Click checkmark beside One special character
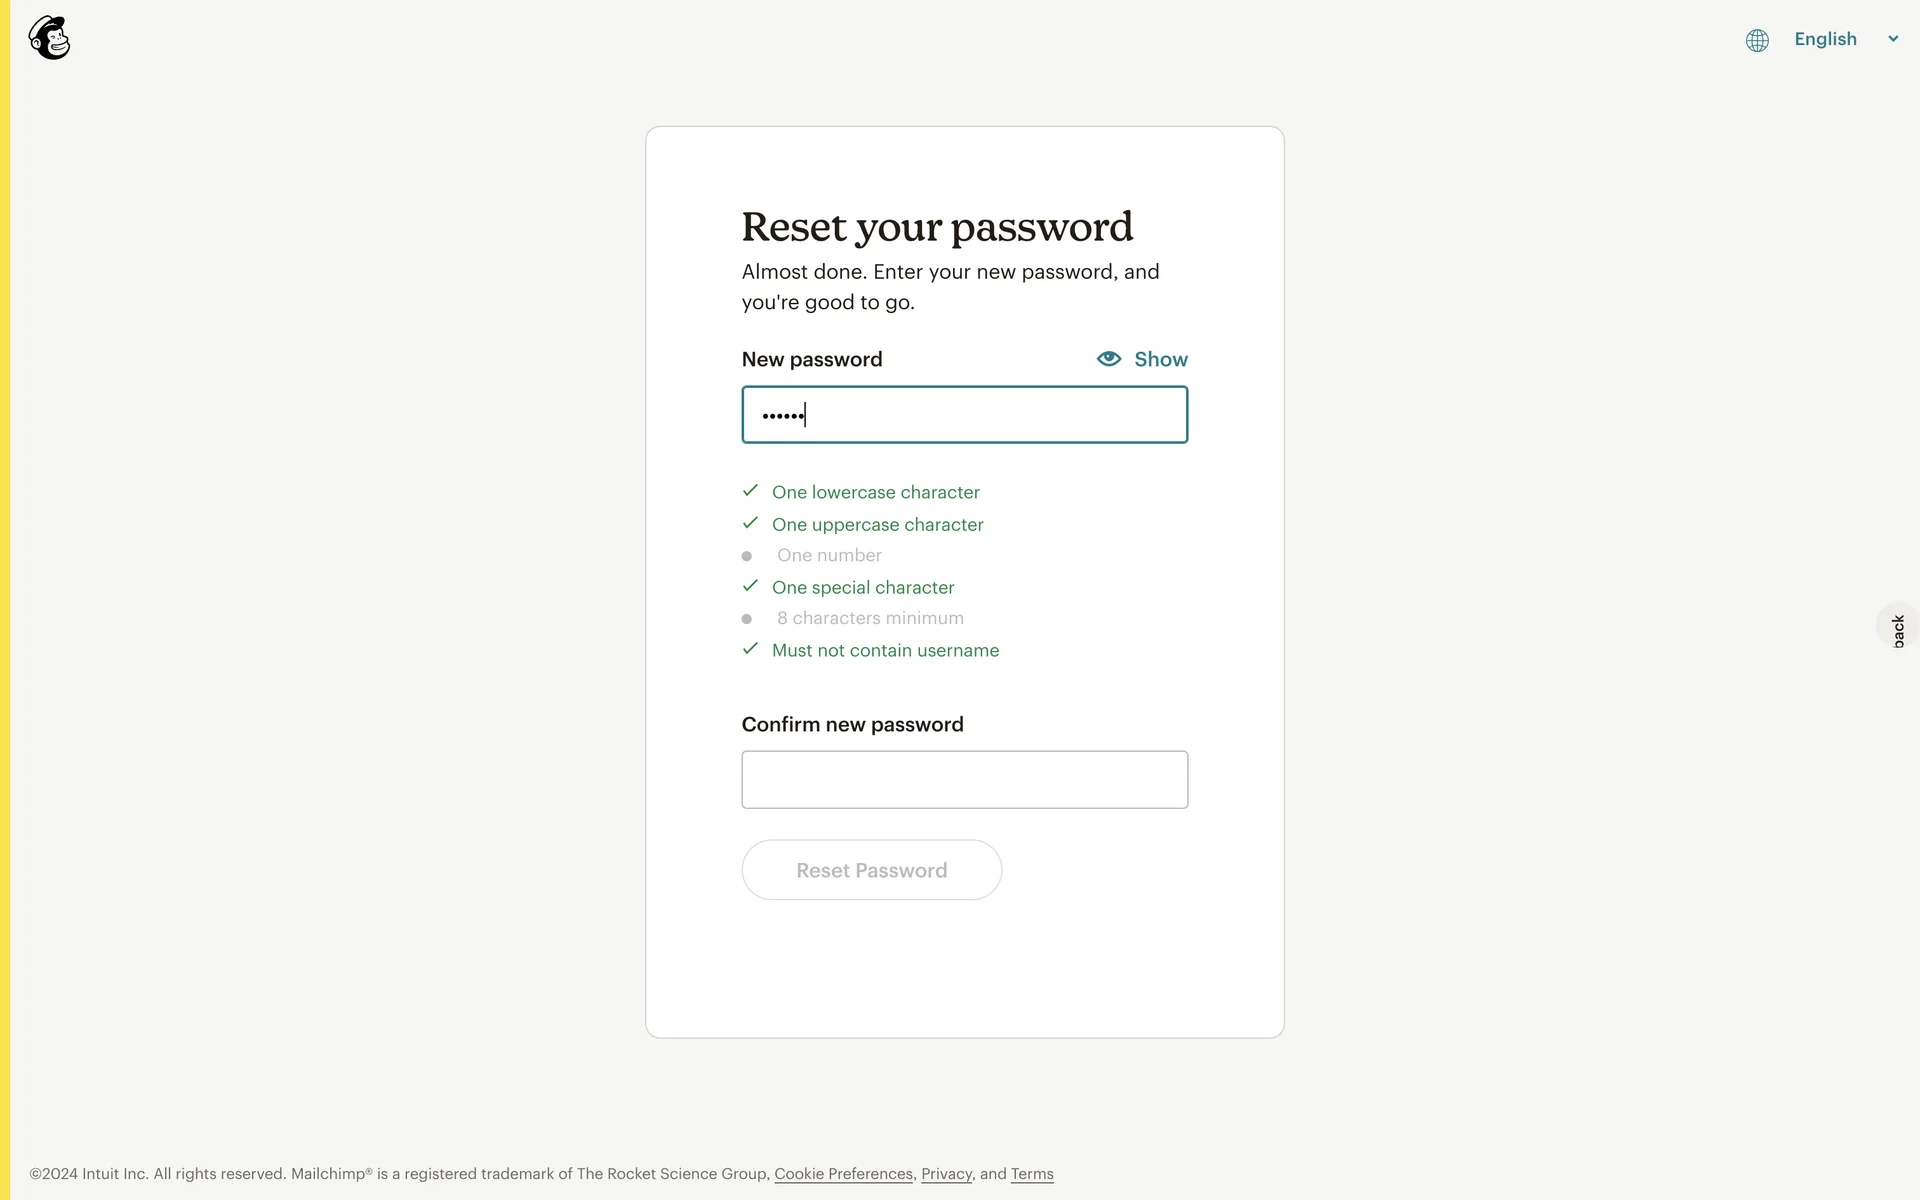Viewport: 1920px width, 1200px height. pos(750,586)
